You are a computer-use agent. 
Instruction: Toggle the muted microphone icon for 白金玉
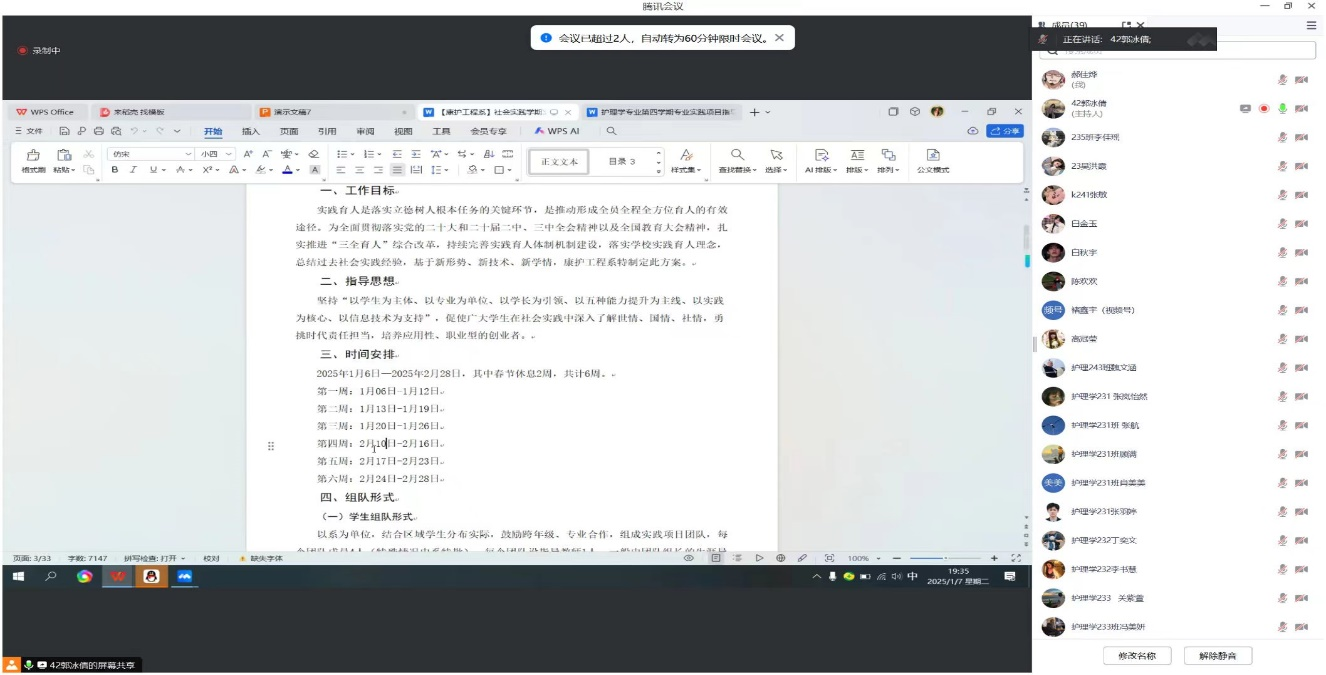[x=1282, y=224]
